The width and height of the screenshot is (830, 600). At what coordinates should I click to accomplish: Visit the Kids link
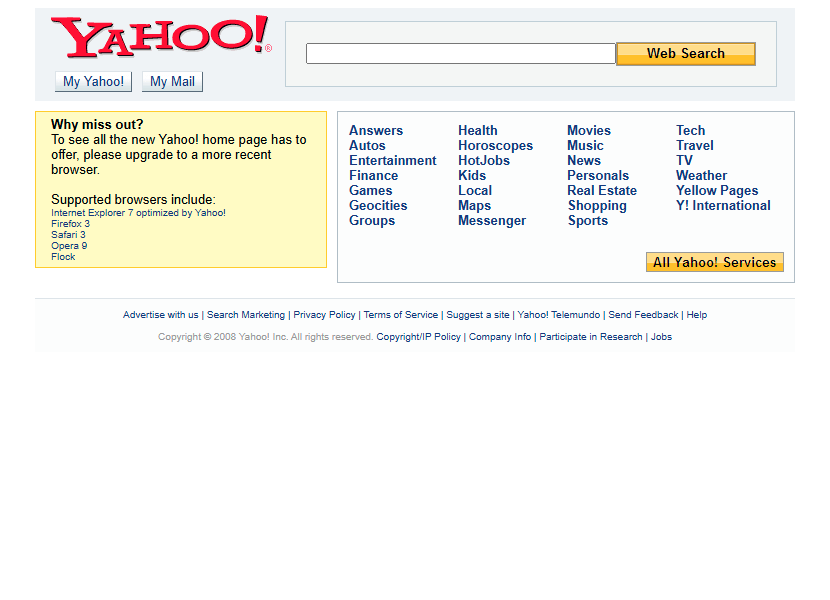(472, 175)
